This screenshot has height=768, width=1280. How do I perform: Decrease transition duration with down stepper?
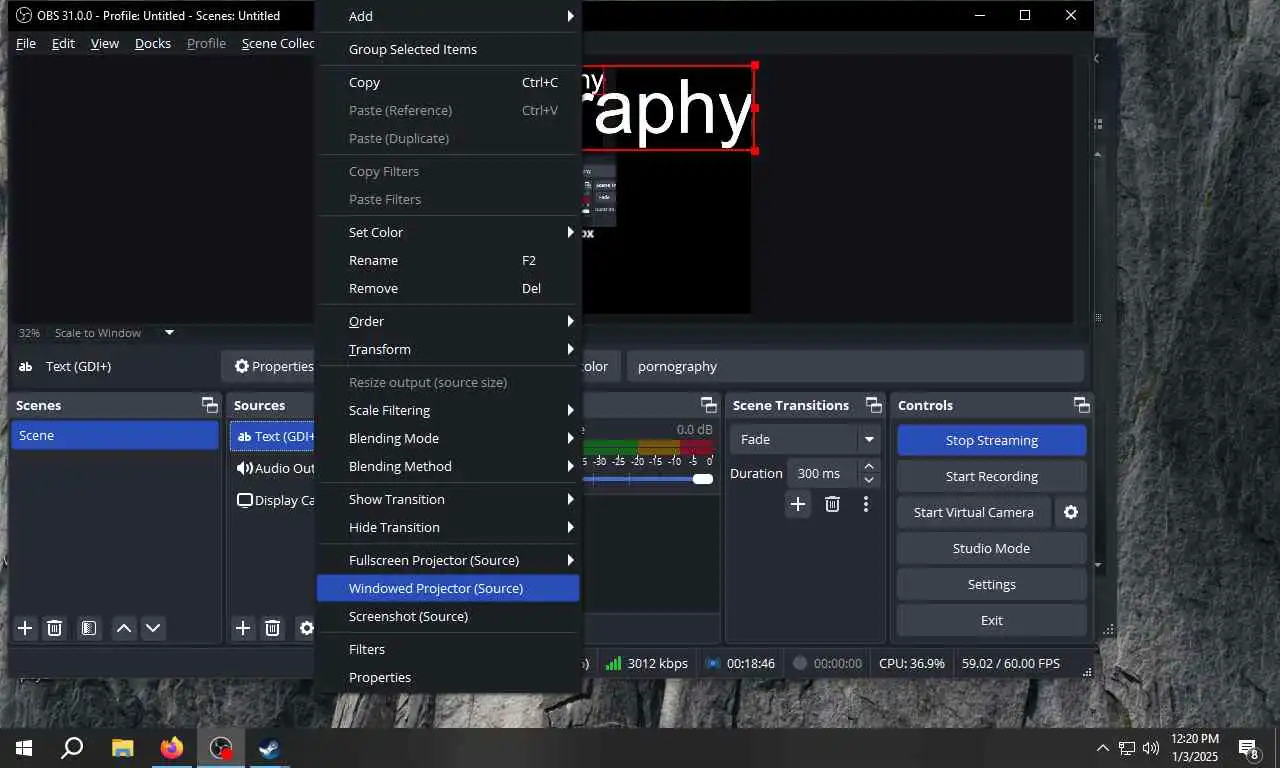coord(869,480)
